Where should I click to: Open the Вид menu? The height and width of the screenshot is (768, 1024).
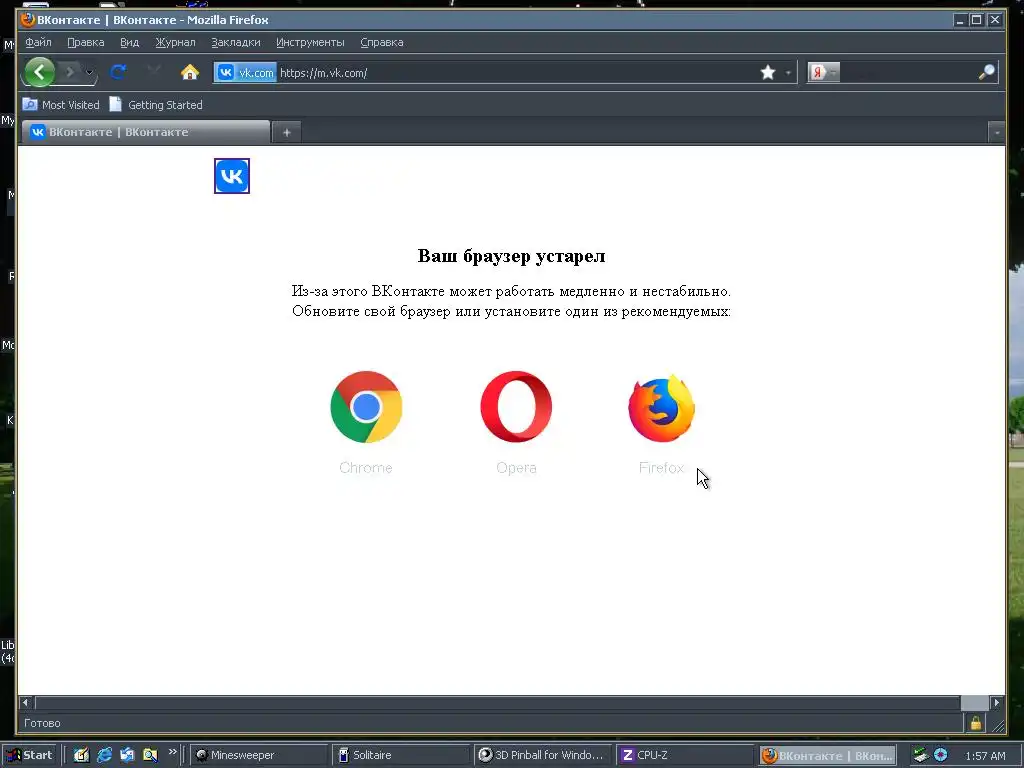[x=129, y=42]
